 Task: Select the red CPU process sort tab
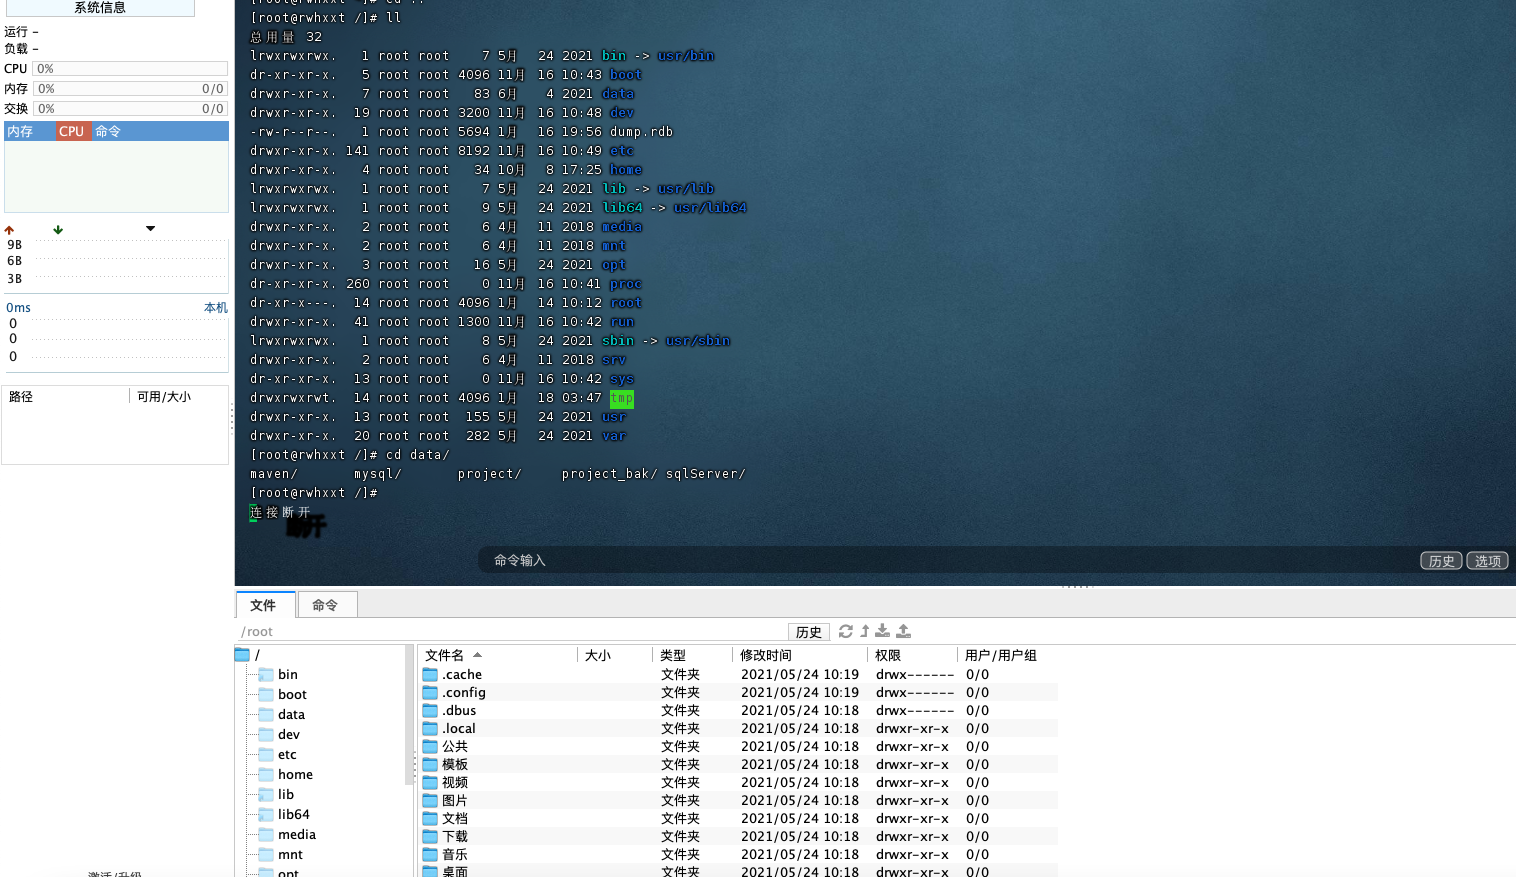pos(72,131)
